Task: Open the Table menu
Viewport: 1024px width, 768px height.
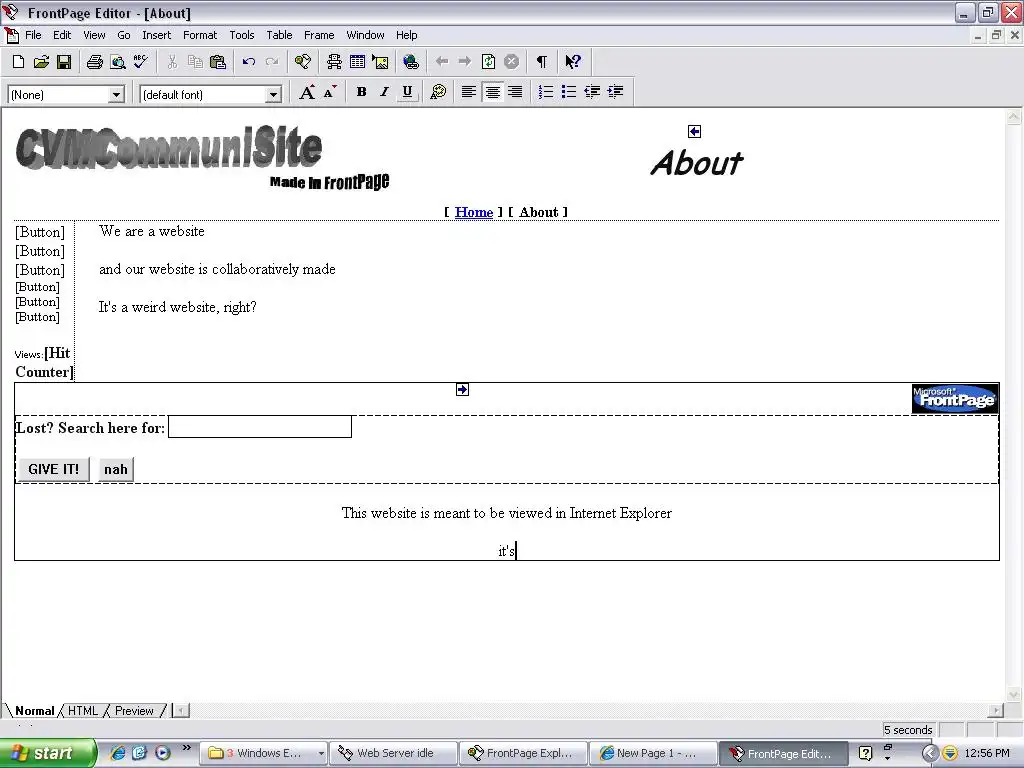Action: click(x=279, y=35)
